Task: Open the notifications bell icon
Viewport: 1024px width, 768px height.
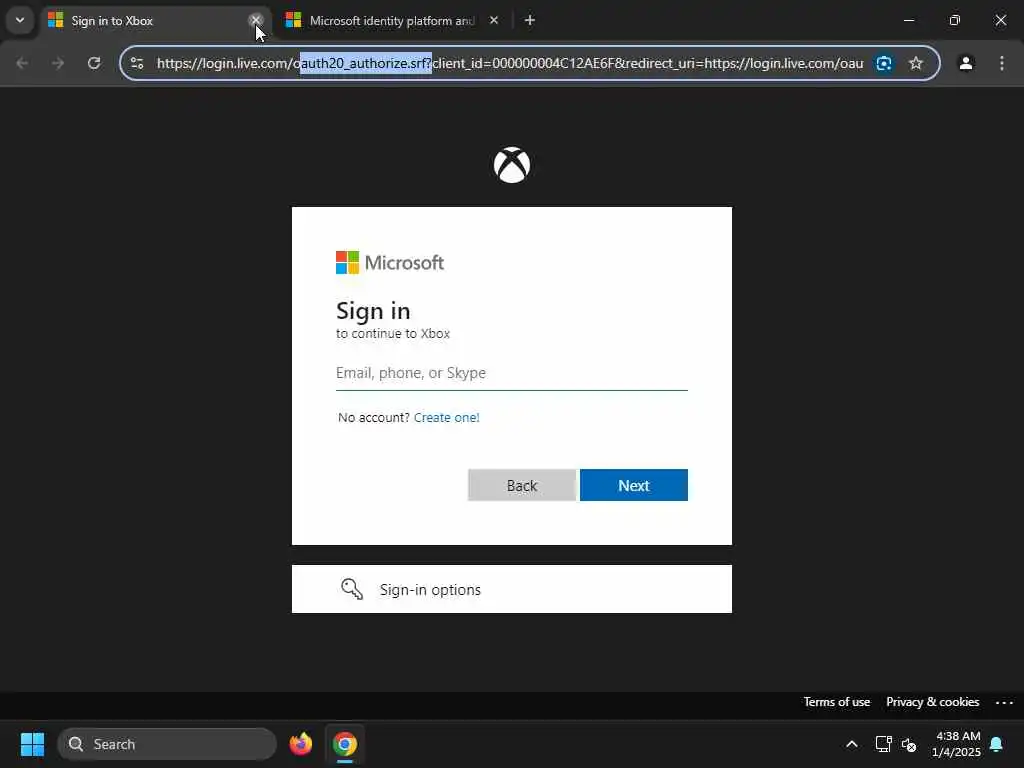Action: pyautogui.click(x=997, y=744)
